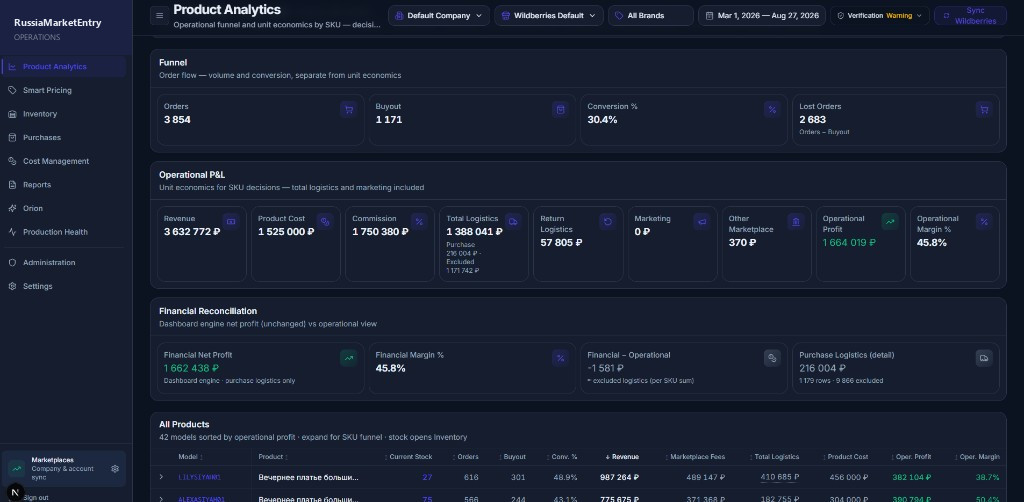Open the Verification Warning dropdown
Image resolution: width=1024 pixels, height=502 pixels.
click(x=880, y=16)
